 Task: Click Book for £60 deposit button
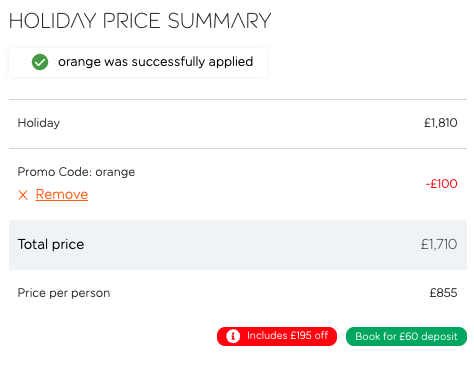[406, 336]
